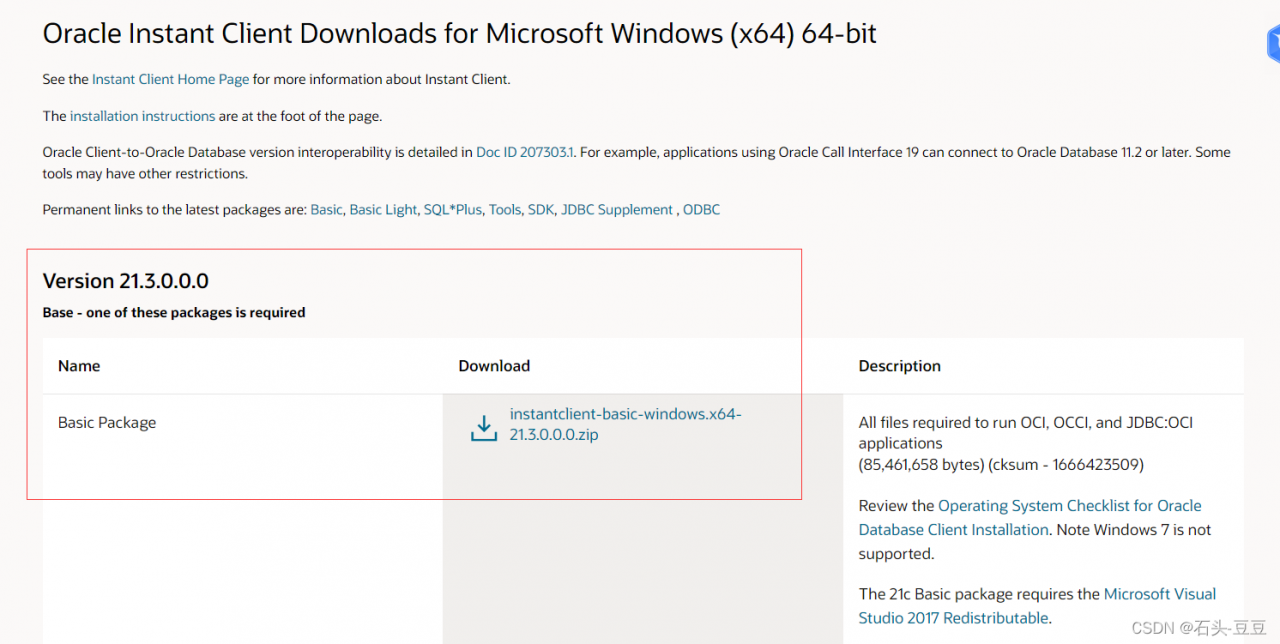Open Operating System Checklist for Oracle link
The image size is (1280, 644).
(x=1030, y=517)
